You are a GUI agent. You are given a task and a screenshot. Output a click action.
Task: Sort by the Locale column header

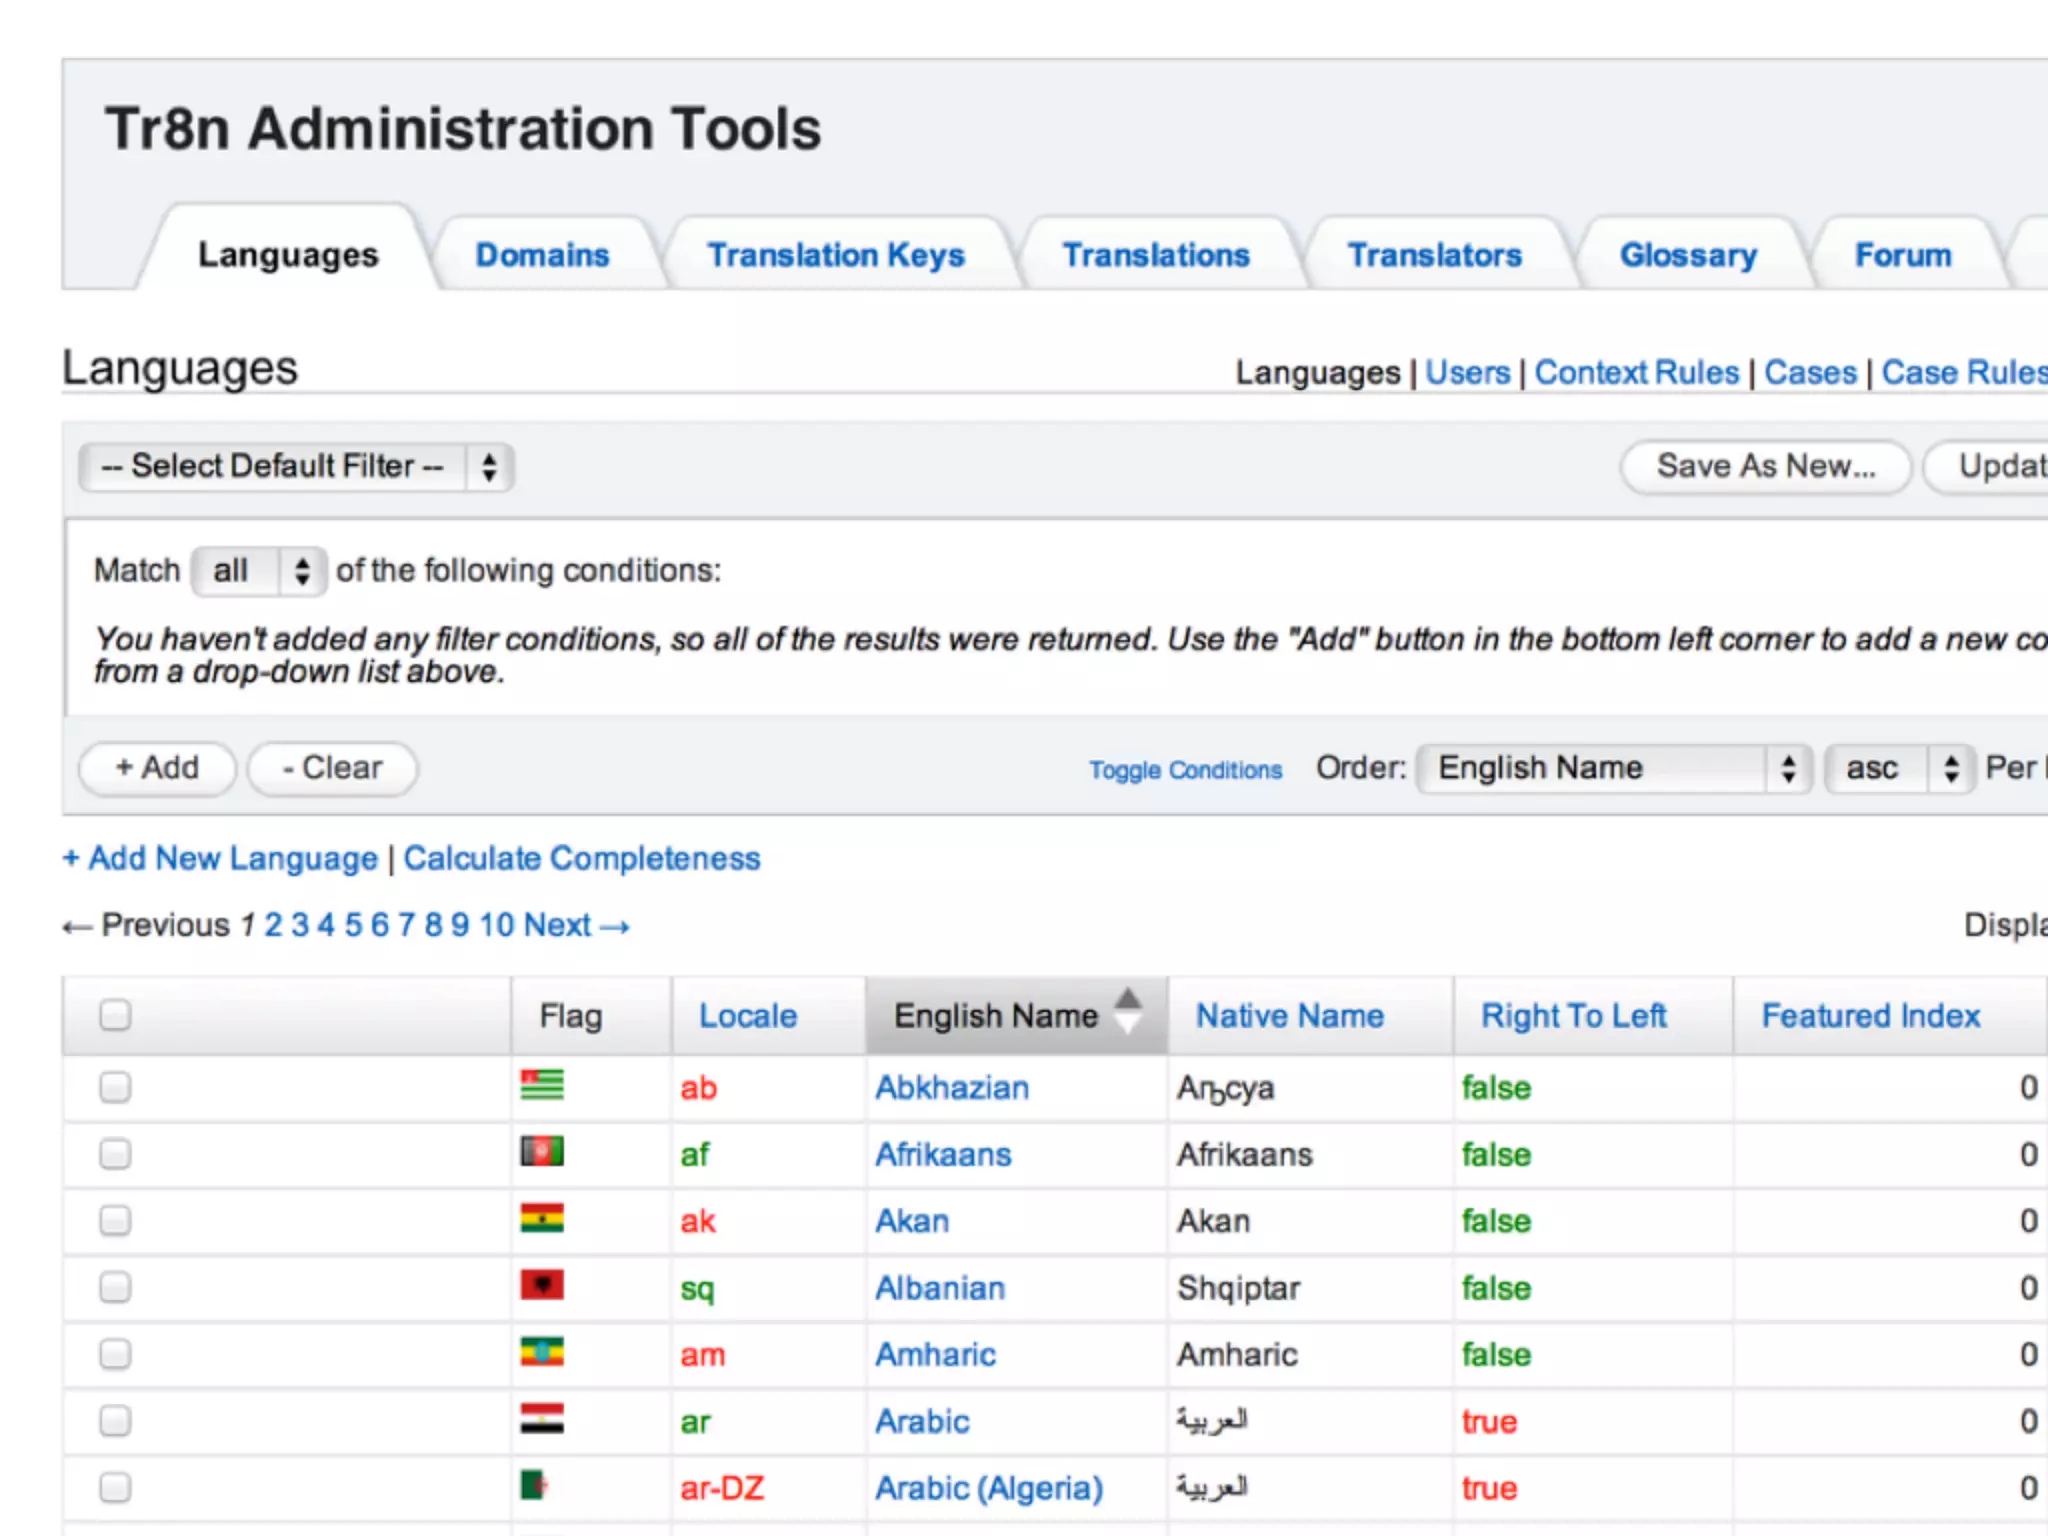point(748,1016)
